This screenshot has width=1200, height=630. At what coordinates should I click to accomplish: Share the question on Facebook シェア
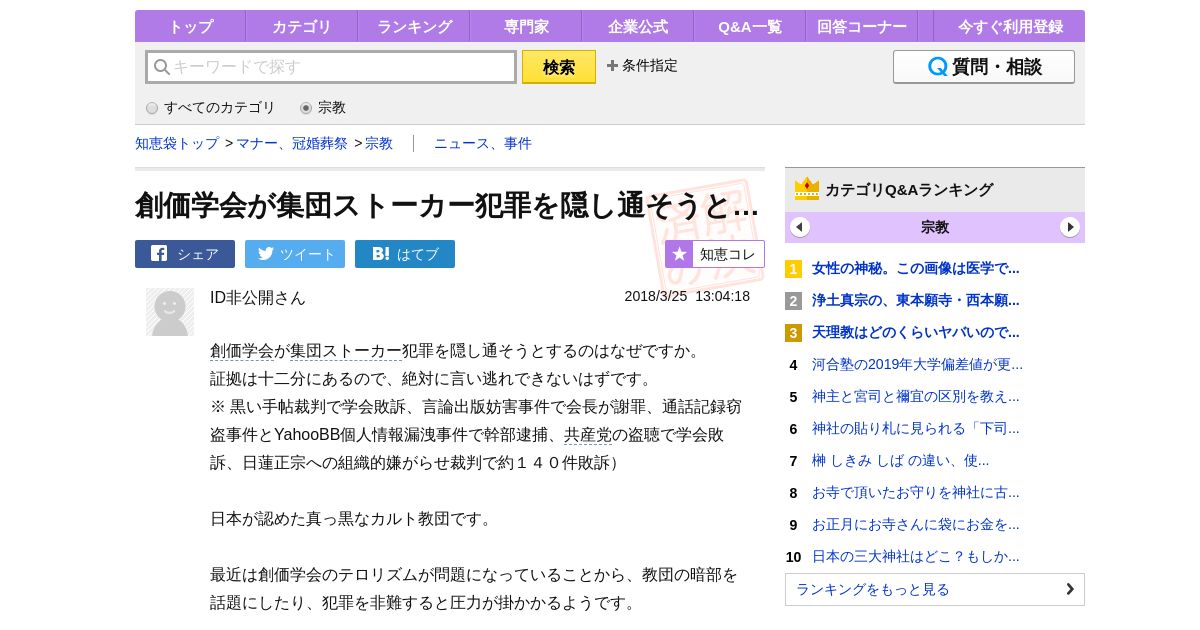[x=185, y=254]
